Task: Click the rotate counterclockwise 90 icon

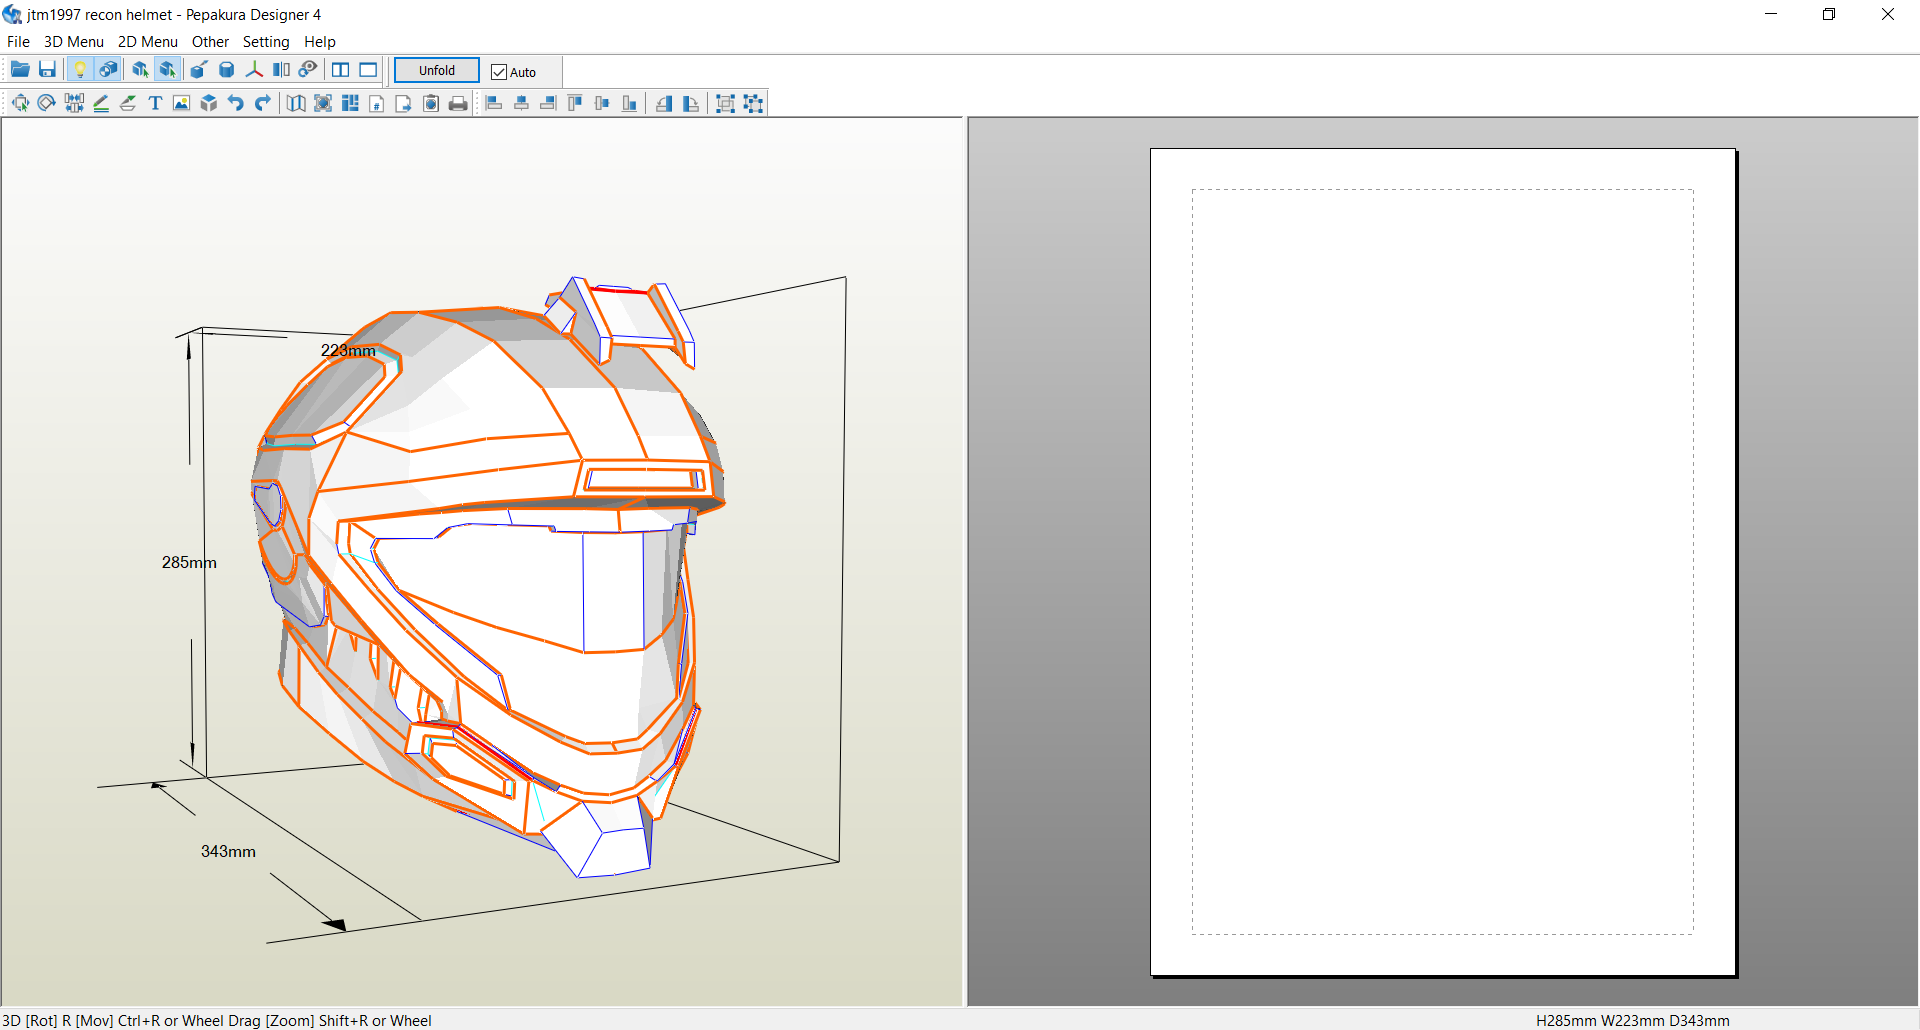Action: click(x=664, y=103)
